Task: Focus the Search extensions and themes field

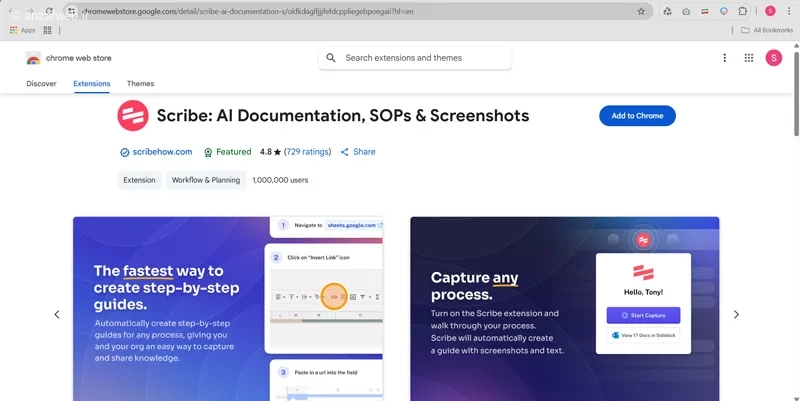Action: point(415,58)
